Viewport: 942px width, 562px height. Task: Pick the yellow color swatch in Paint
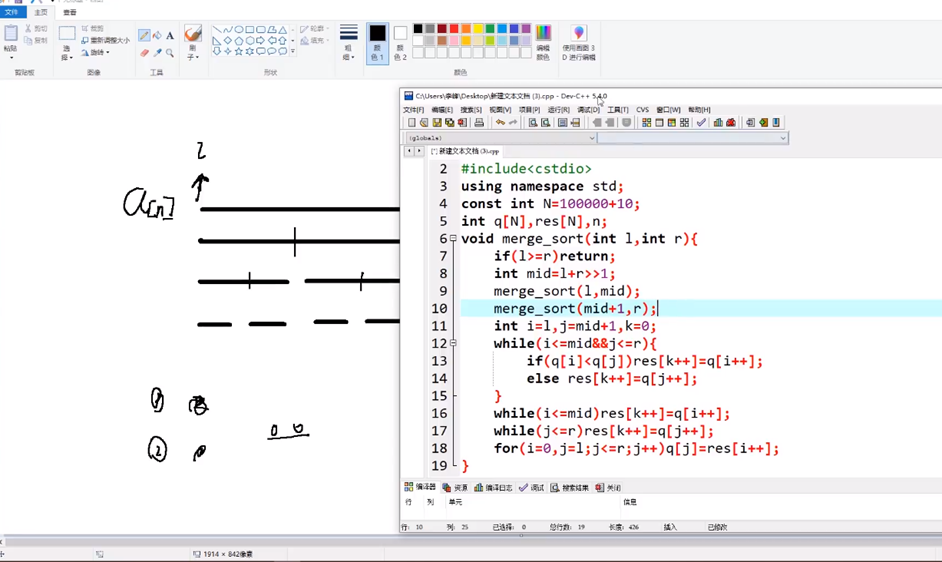point(478,28)
